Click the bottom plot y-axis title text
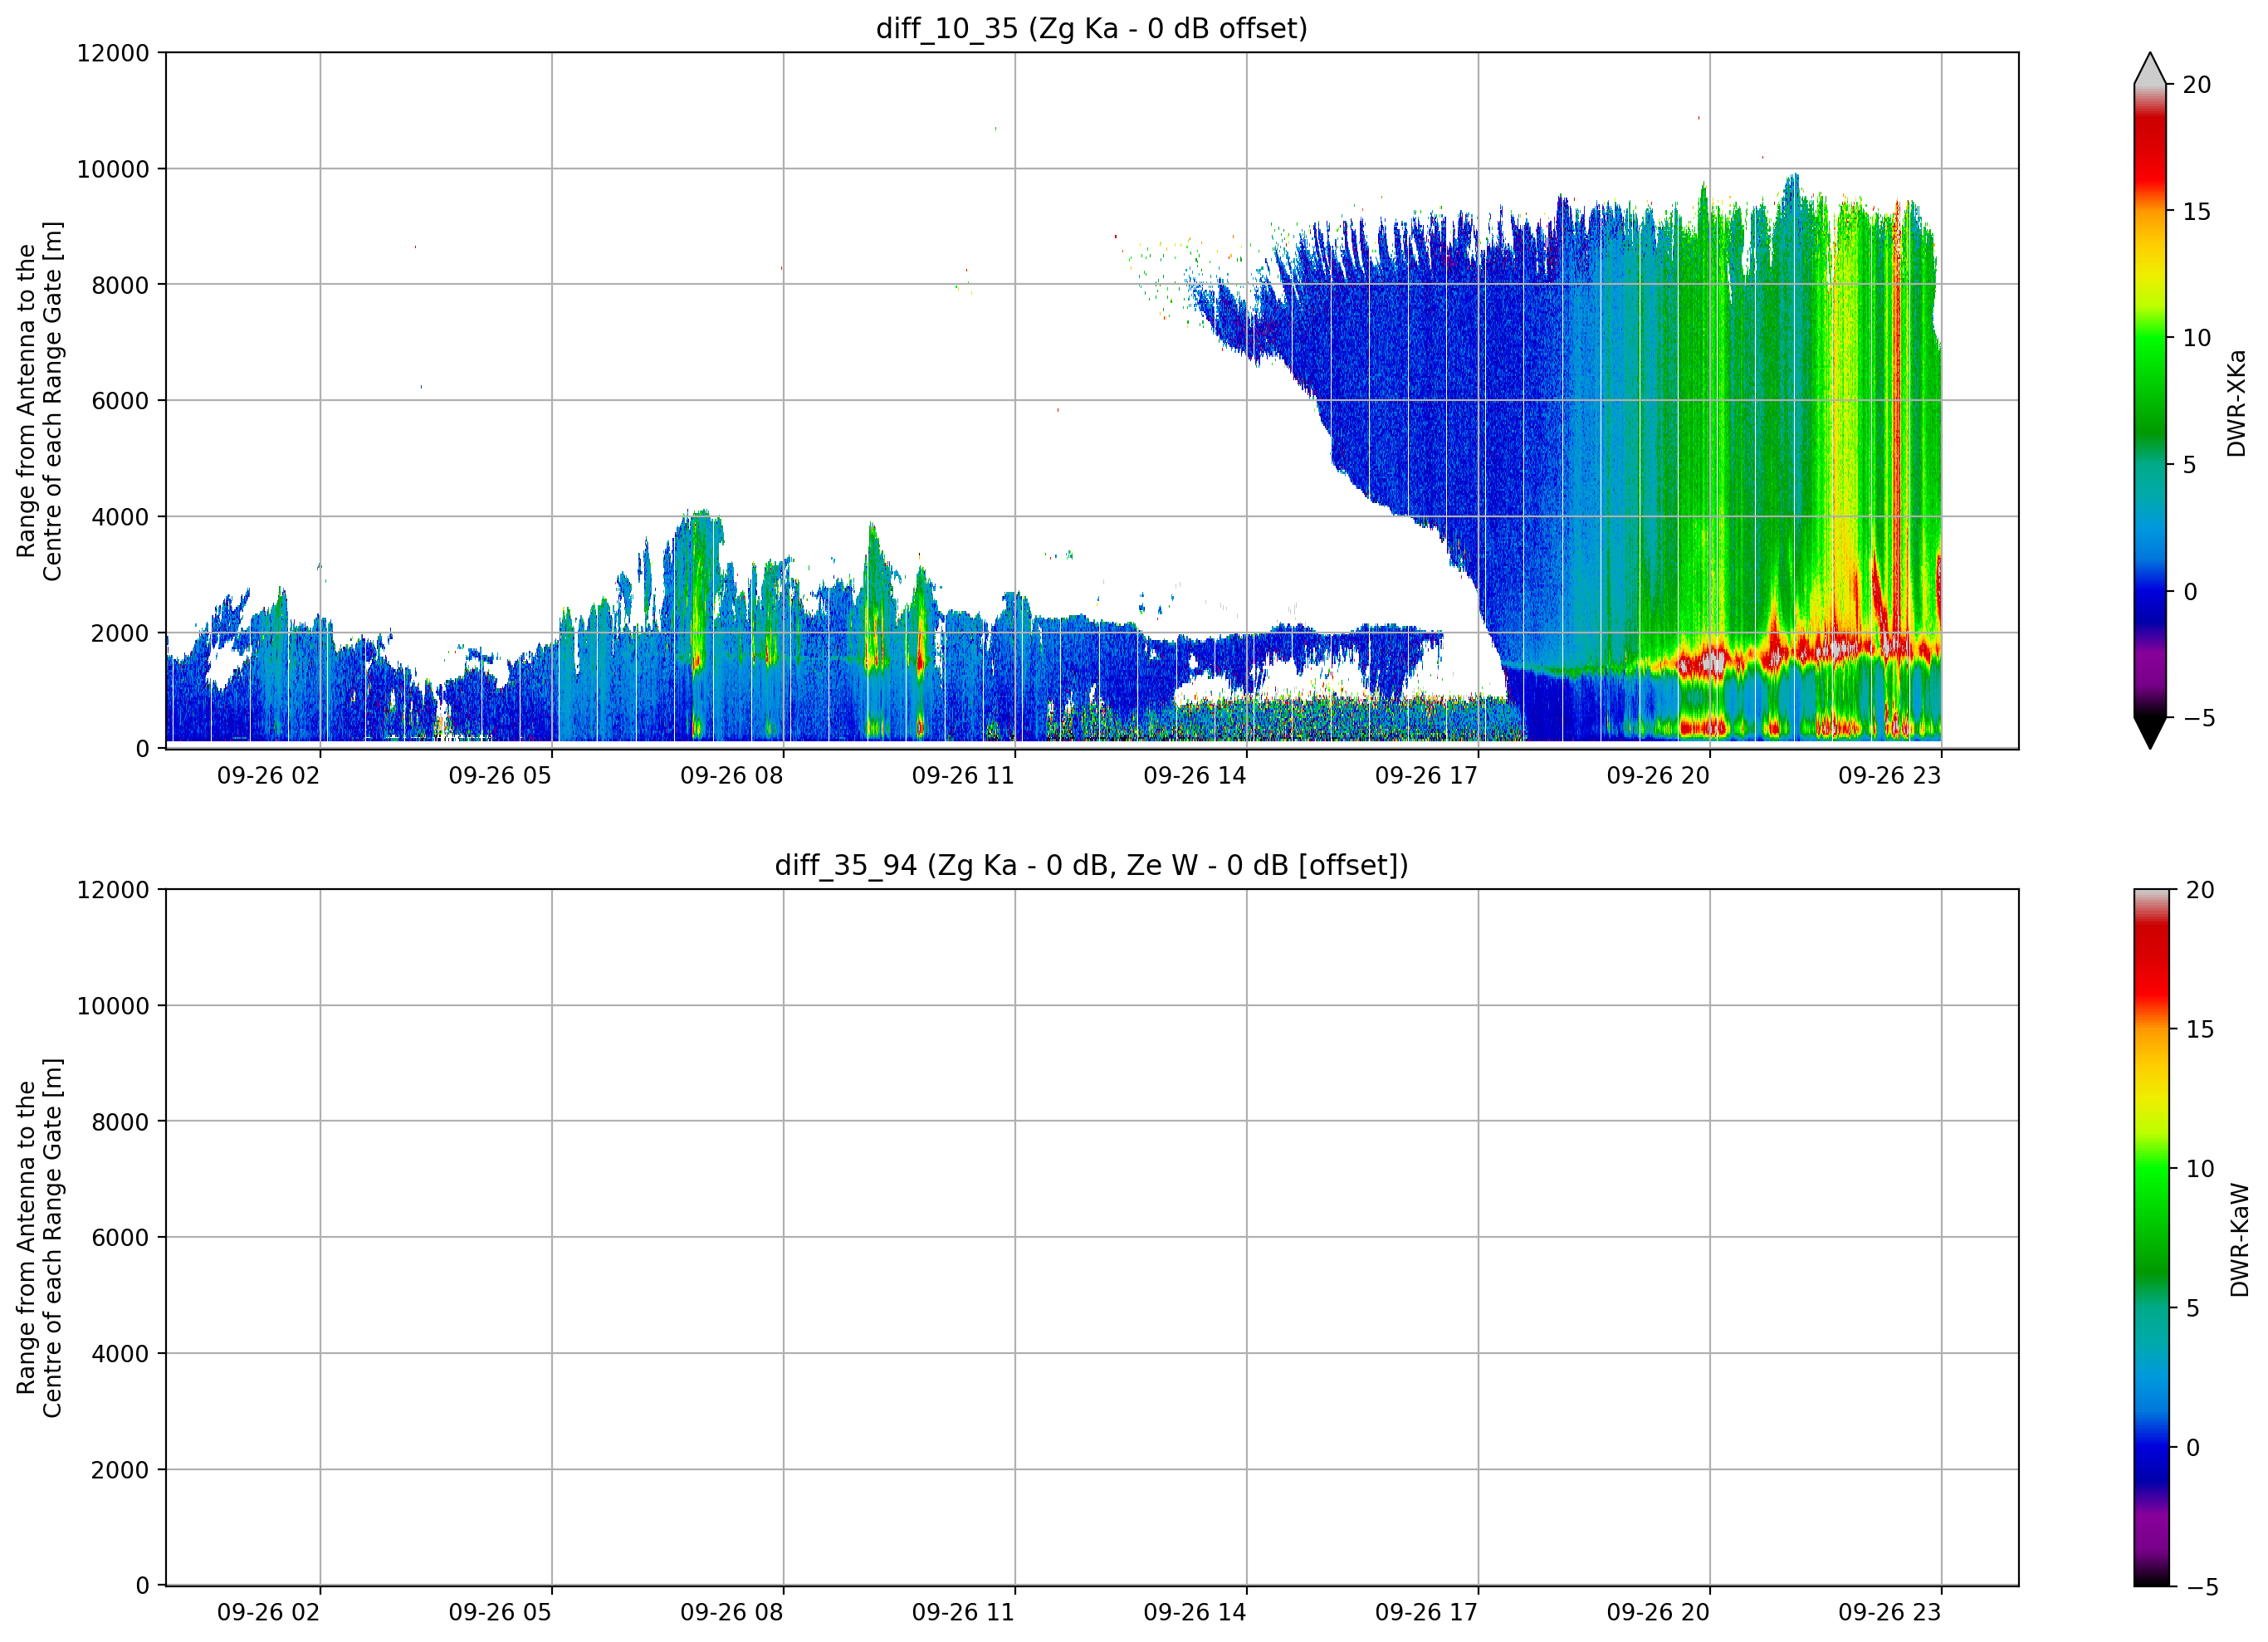Image resolution: width=2268 pixels, height=1642 pixels. tap(39, 1238)
